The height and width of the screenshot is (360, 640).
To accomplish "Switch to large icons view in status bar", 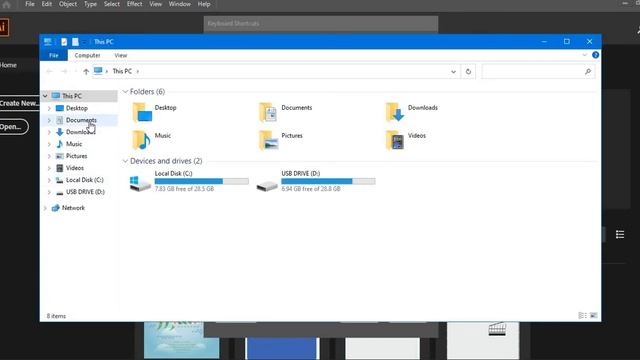I will pos(593,316).
